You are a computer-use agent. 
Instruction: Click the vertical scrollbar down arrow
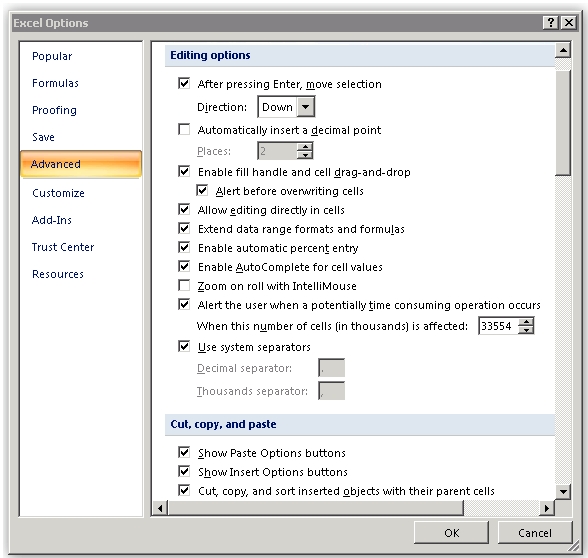[563, 491]
